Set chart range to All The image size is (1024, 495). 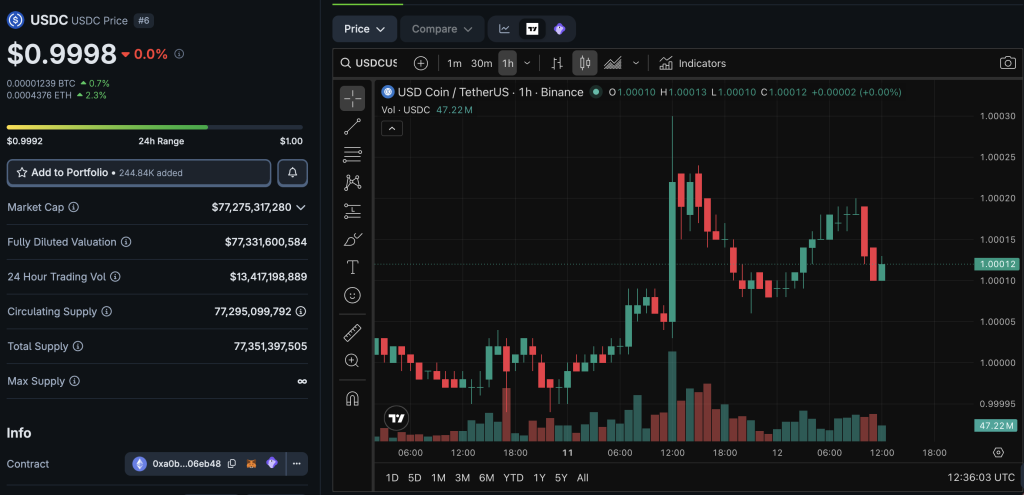[583, 477]
